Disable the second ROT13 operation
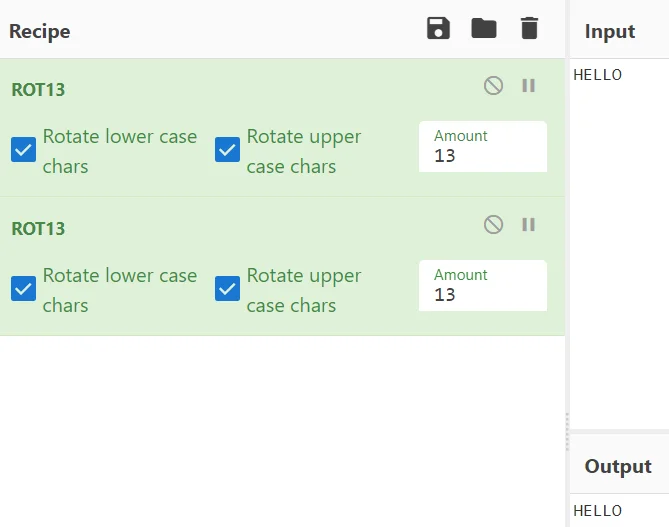This screenshot has width=669, height=527. 493,225
